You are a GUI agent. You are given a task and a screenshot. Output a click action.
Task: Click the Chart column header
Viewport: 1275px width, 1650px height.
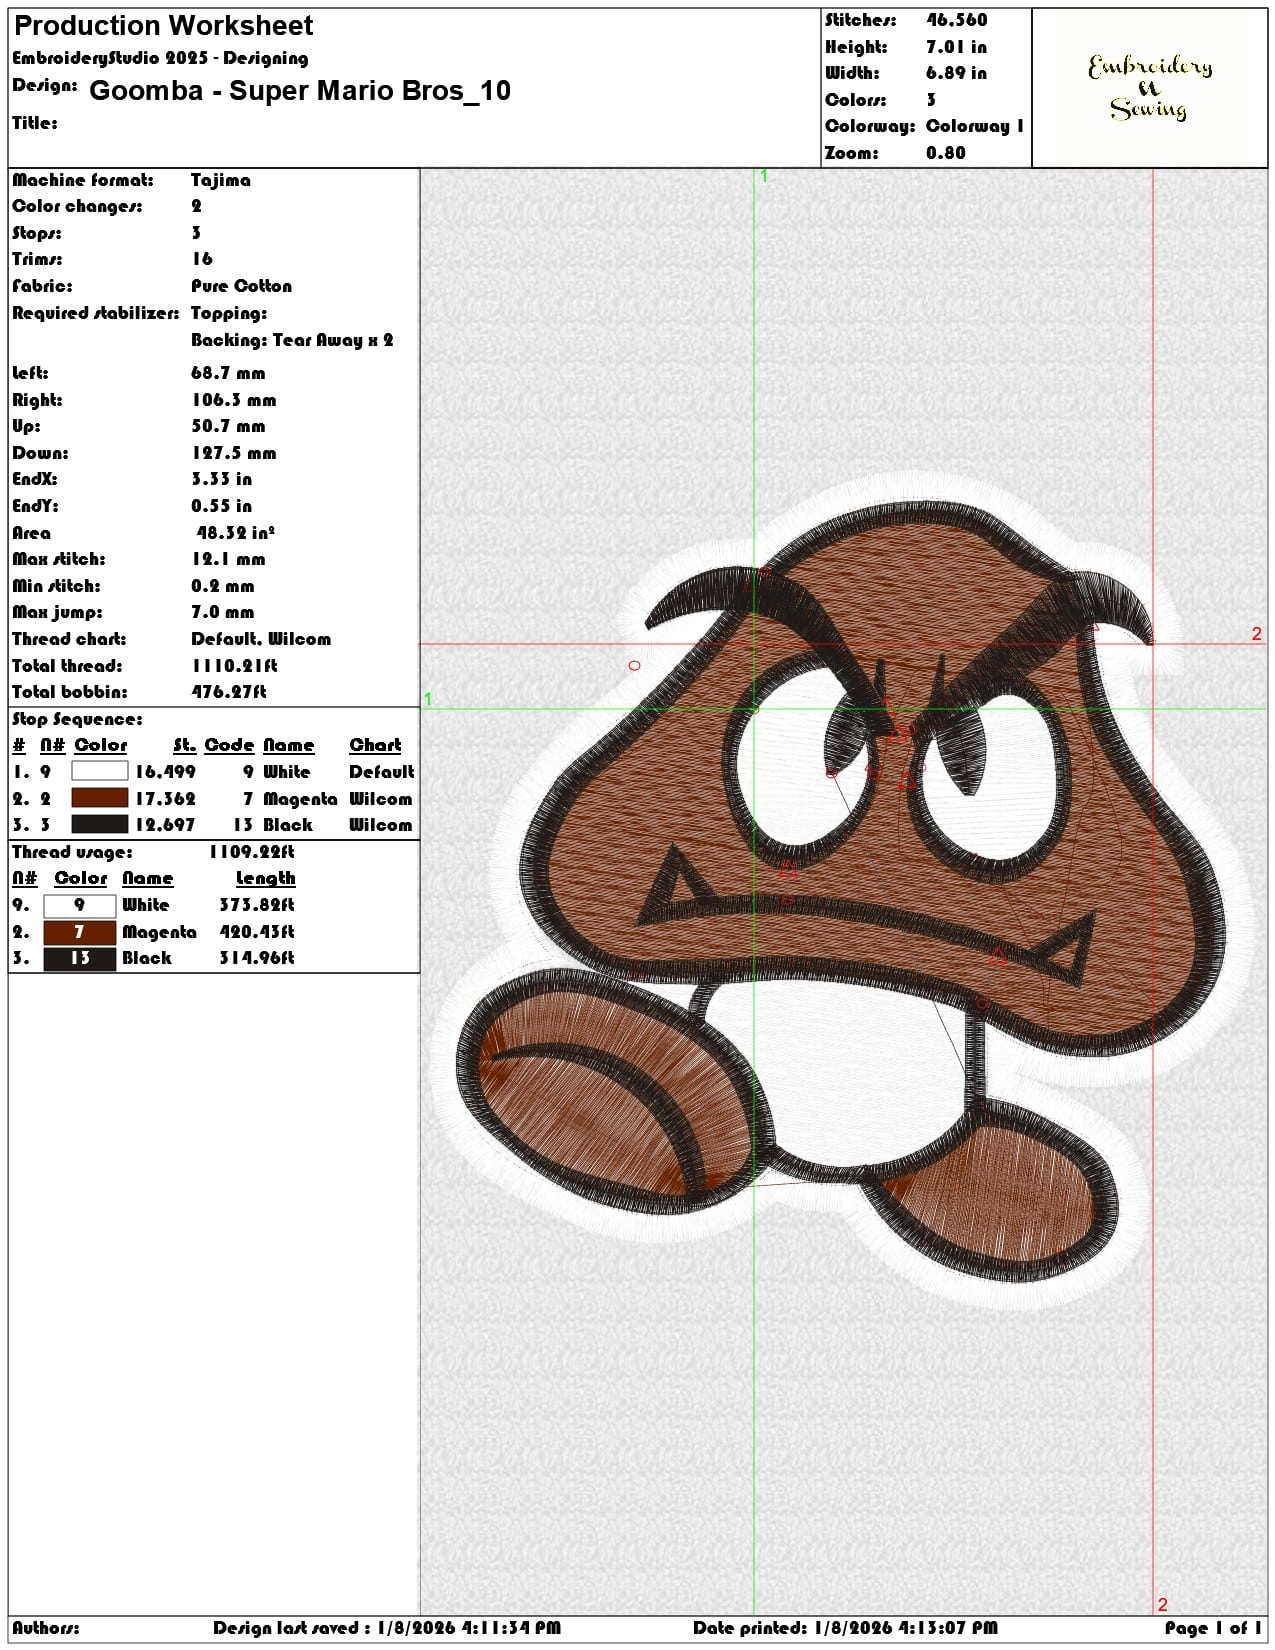(375, 745)
